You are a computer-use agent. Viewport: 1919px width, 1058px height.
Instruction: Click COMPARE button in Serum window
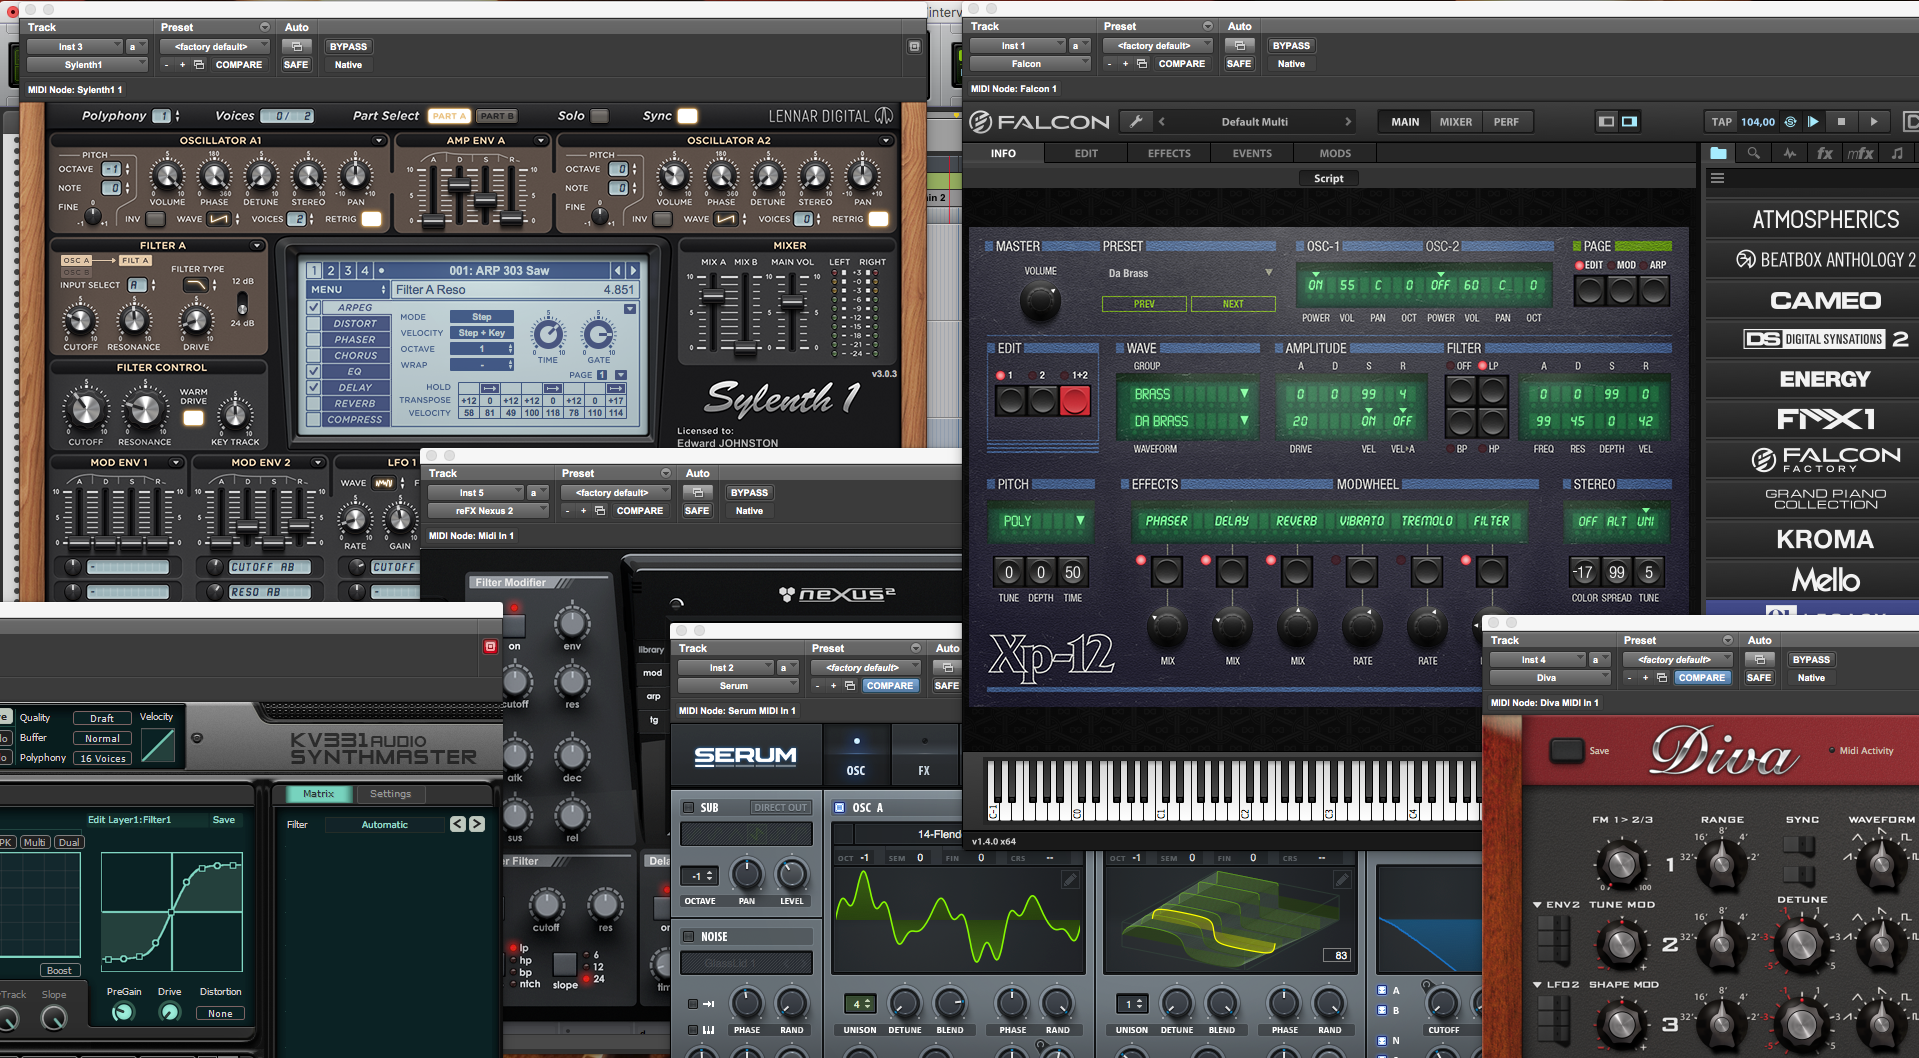(x=890, y=686)
